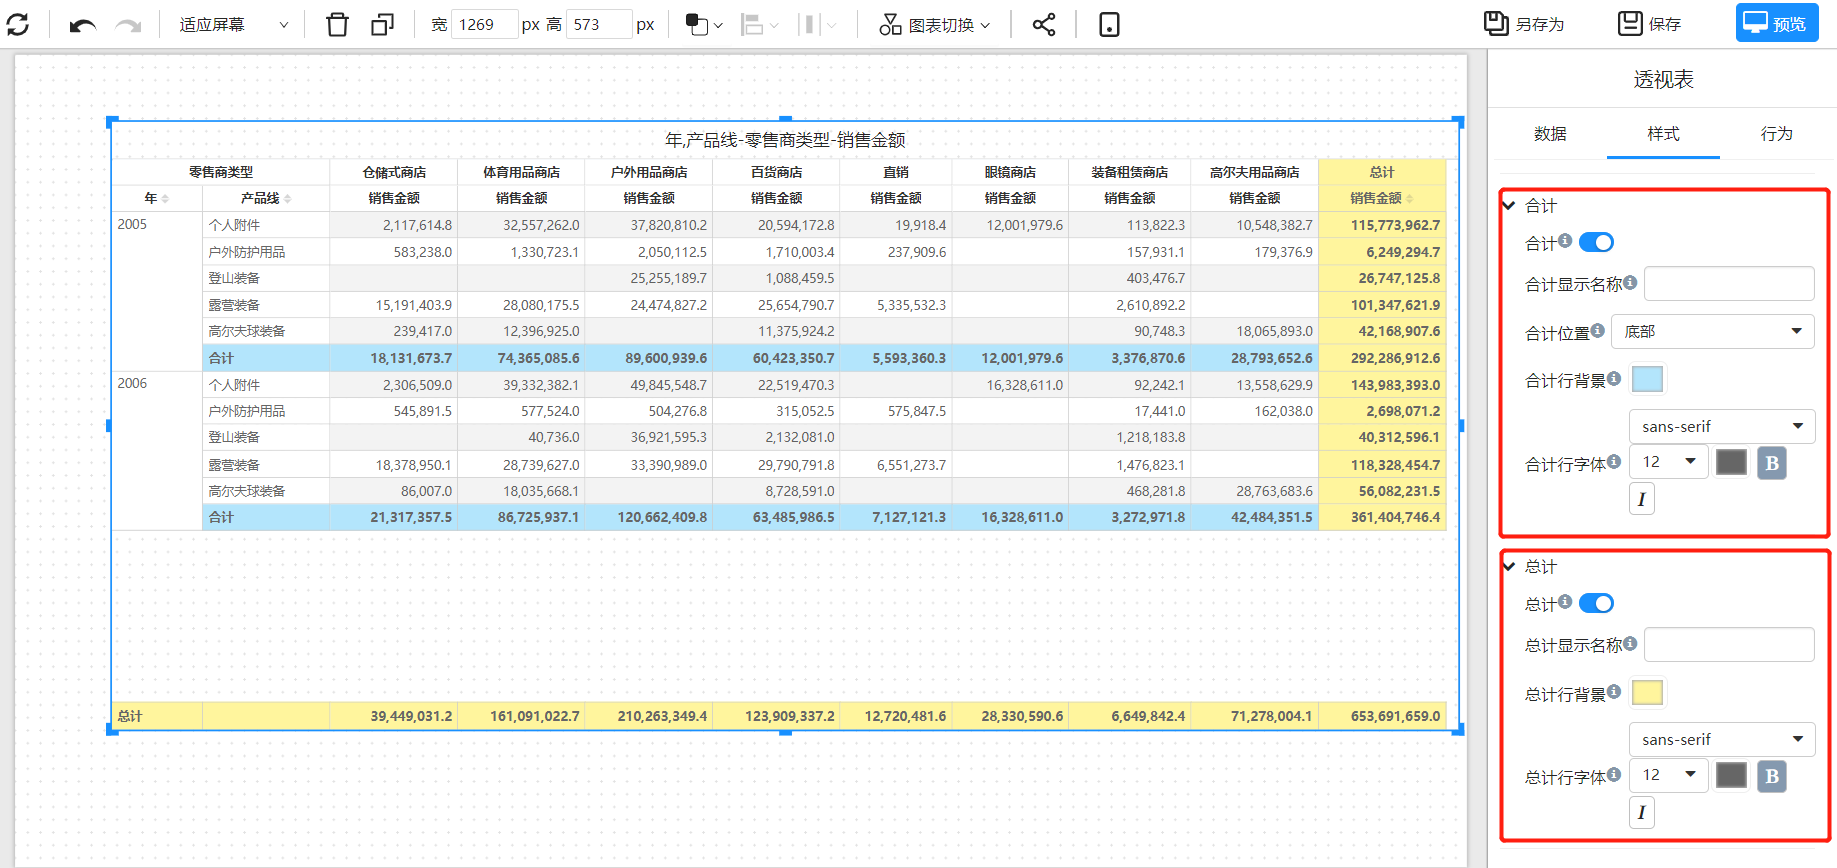This screenshot has width=1837, height=868.
Task: Click the 高尔夫用品商店 column header
Action: pos(1255,172)
